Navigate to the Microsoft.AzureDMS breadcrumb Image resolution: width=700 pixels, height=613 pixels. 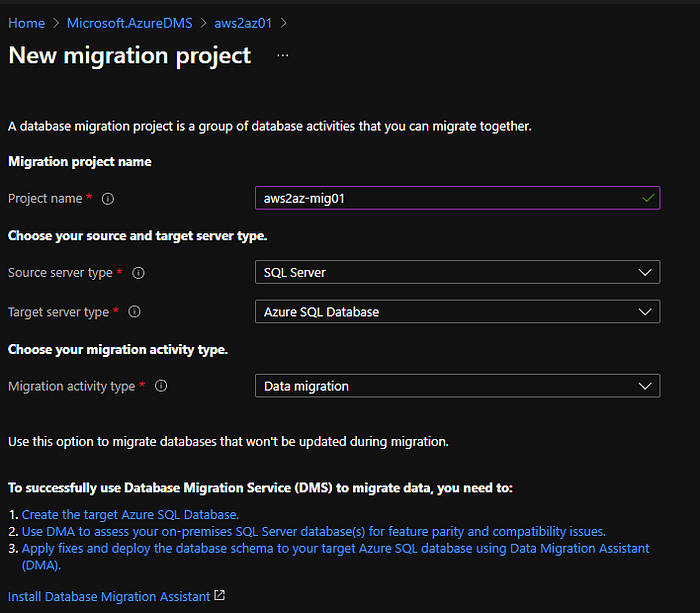[132, 22]
